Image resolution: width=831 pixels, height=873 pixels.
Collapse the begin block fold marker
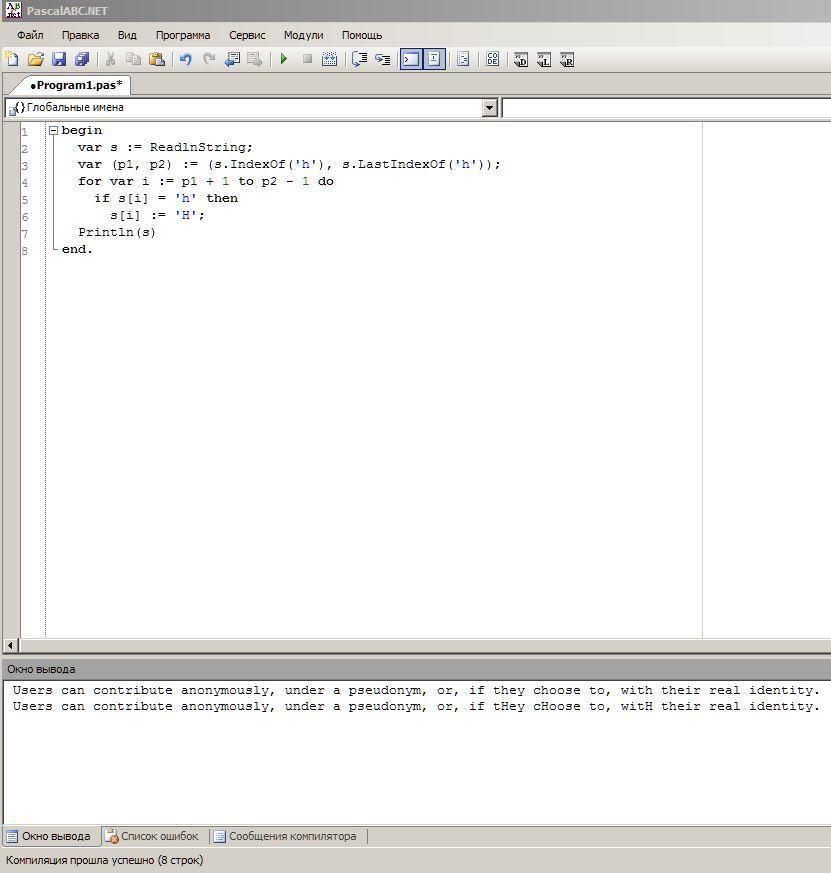[x=53, y=131]
